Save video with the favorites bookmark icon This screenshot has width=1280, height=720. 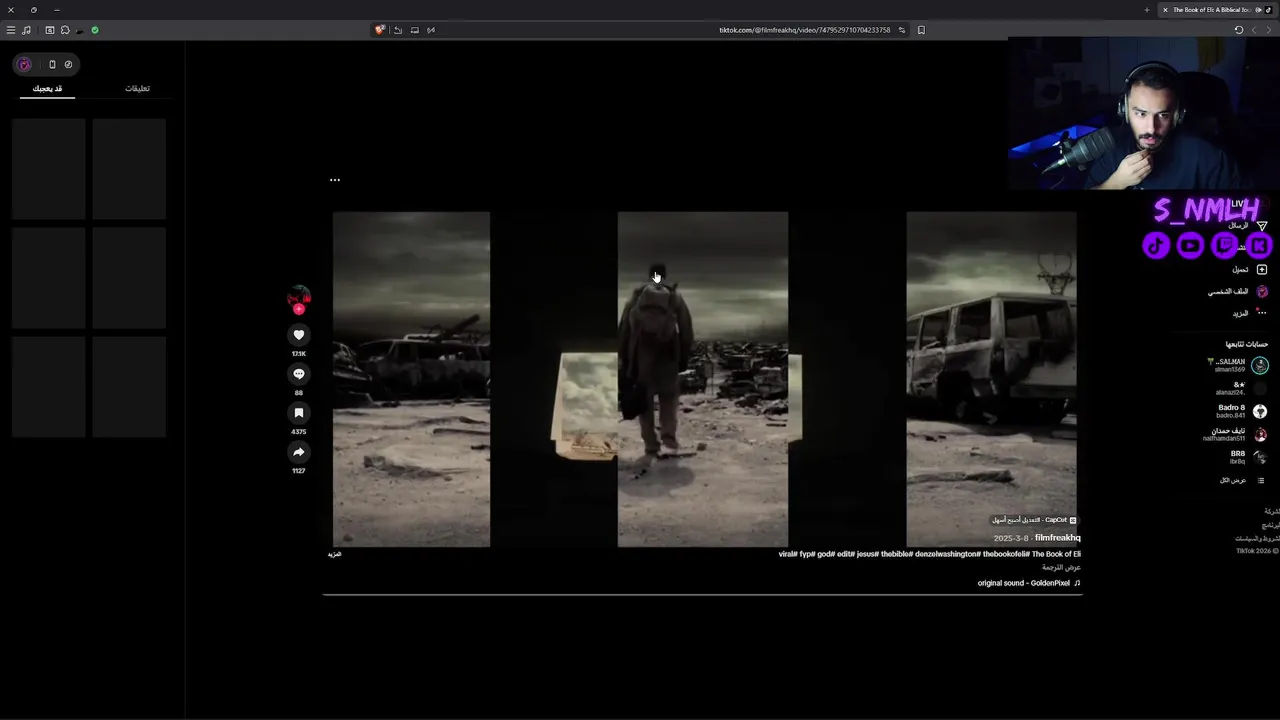pos(298,413)
